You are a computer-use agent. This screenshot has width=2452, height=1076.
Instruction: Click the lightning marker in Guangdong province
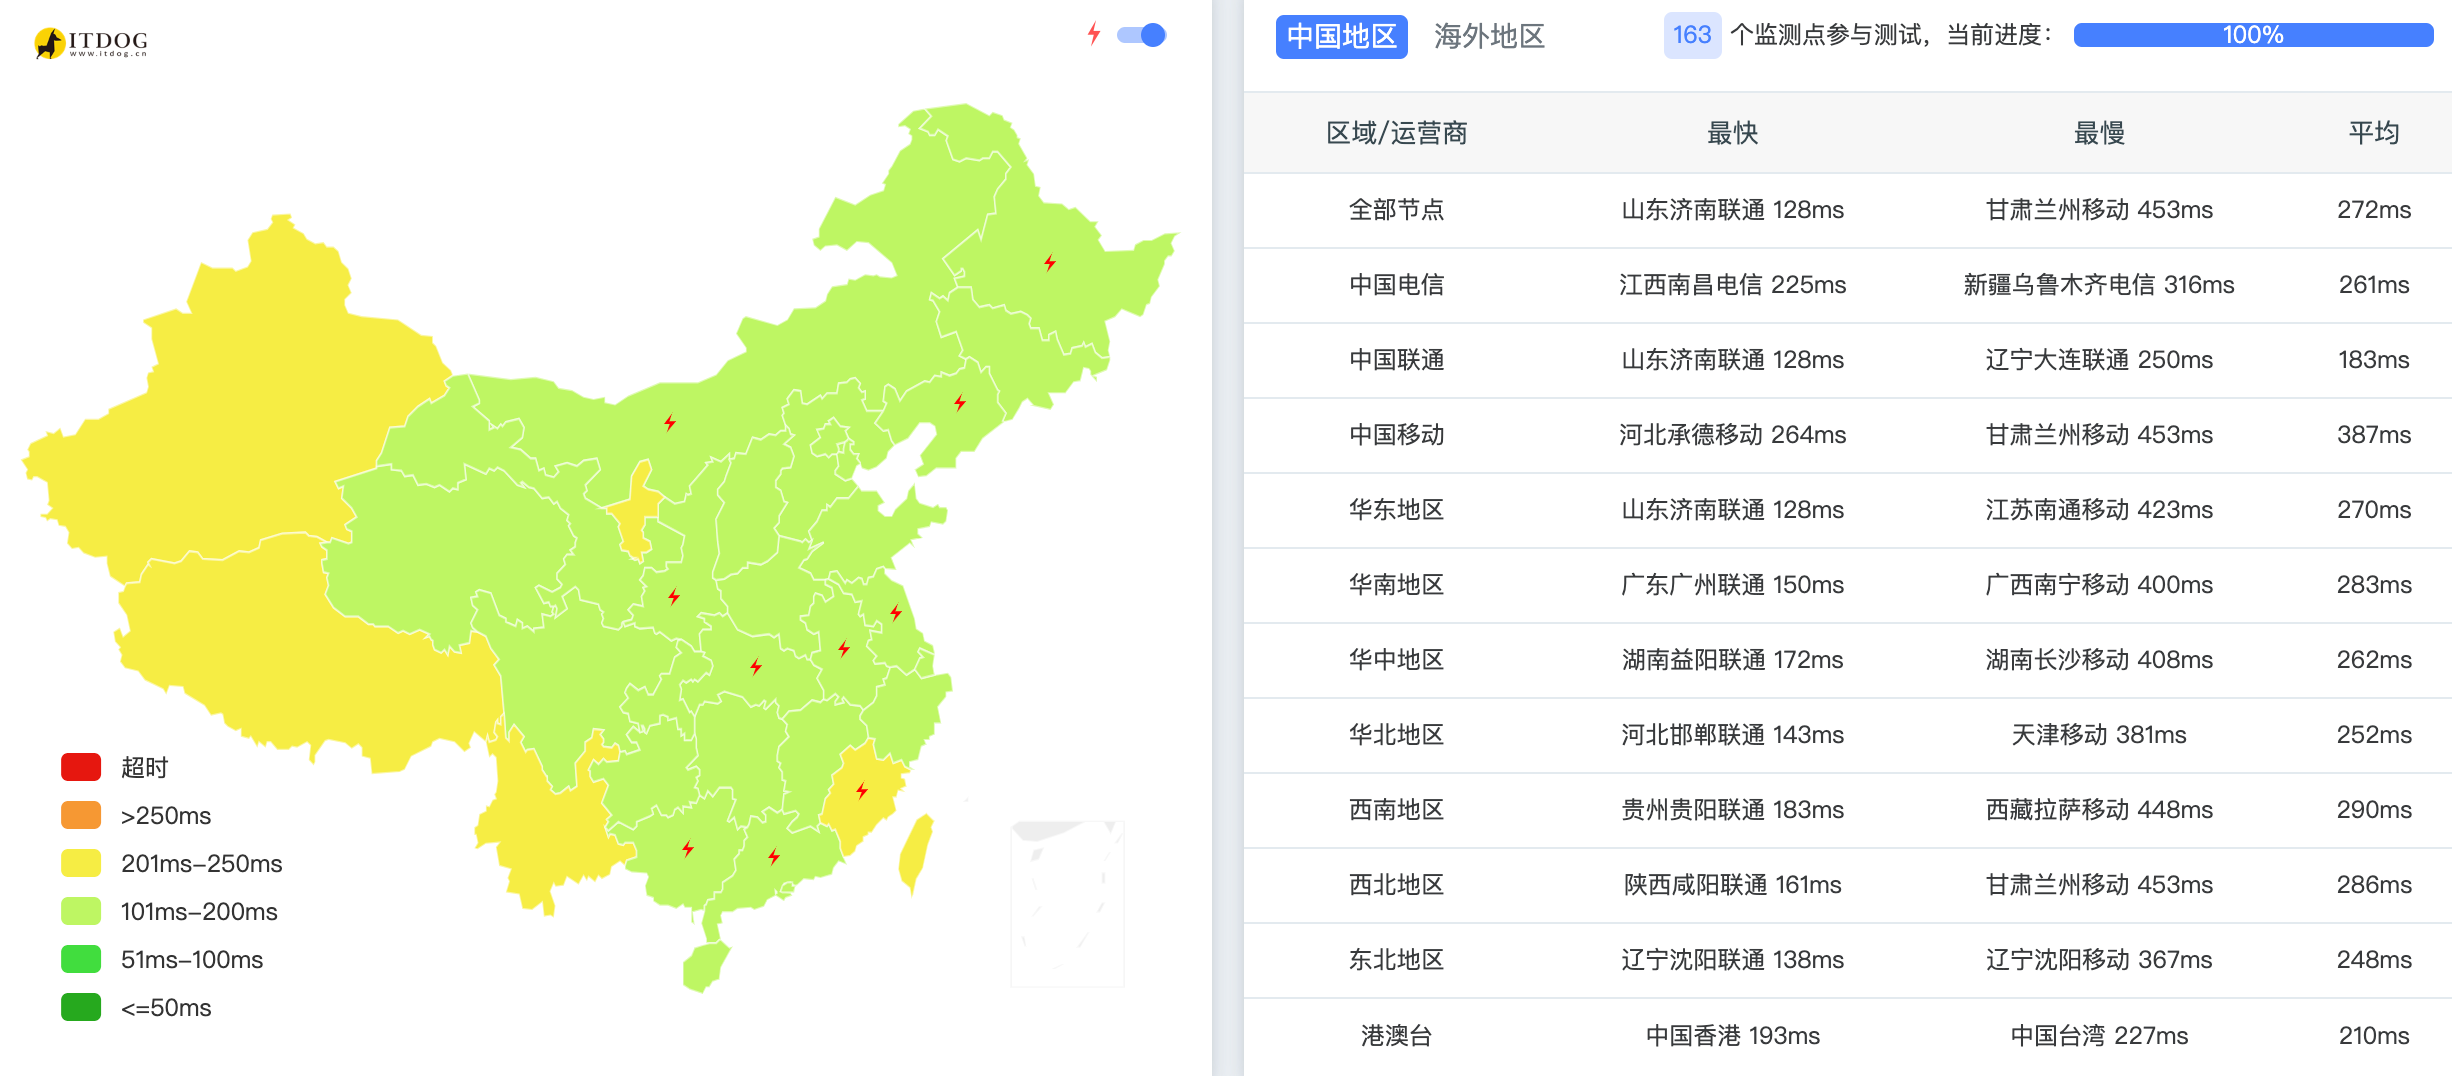774,856
